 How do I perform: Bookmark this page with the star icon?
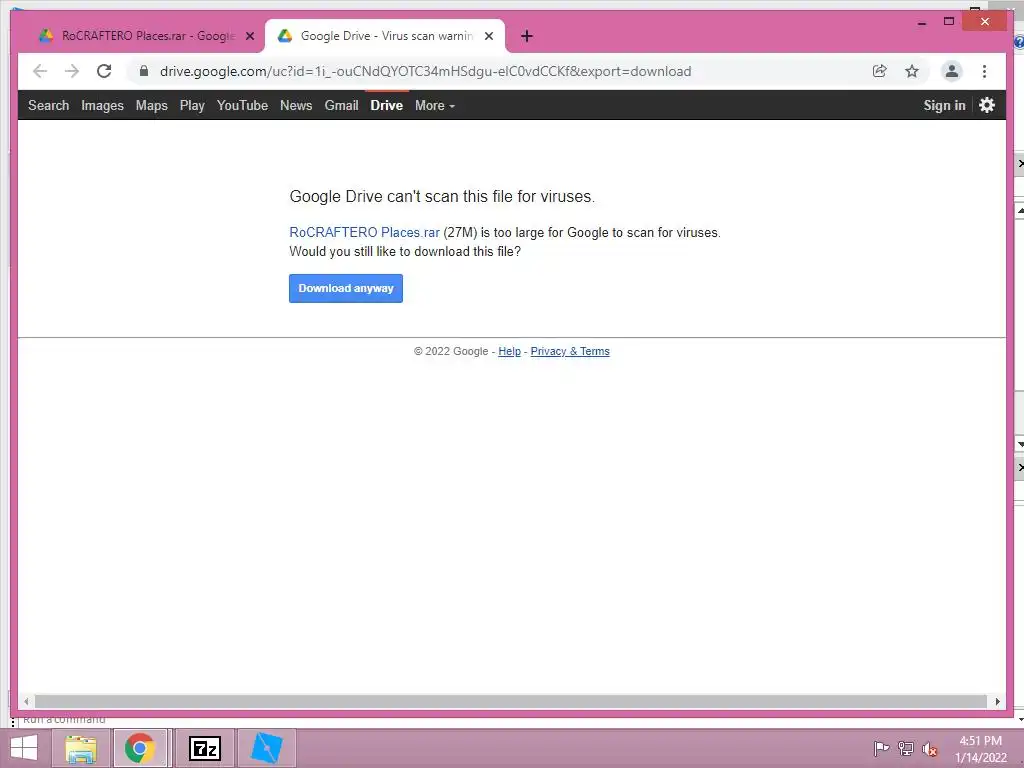912,71
